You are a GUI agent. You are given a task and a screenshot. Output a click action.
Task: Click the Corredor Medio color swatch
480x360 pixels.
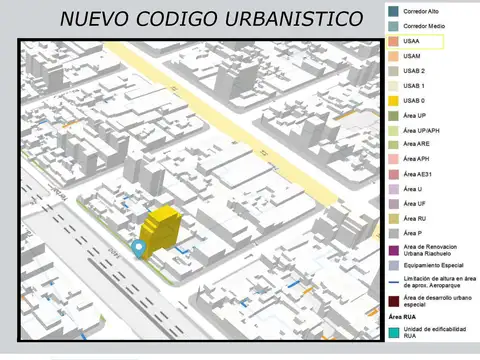coord(393,26)
